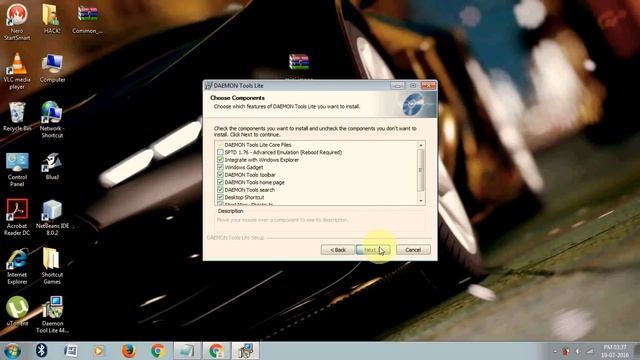This screenshot has width=640, height=360.
Task: Select WinRAR archive icon above the dialog
Action: (x=299, y=62)
